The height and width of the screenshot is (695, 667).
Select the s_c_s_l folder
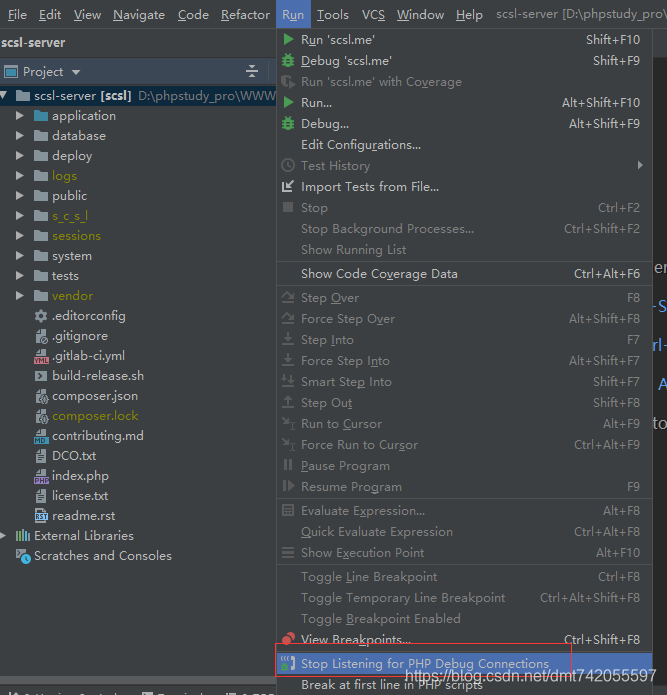click(x=70, y=216)
